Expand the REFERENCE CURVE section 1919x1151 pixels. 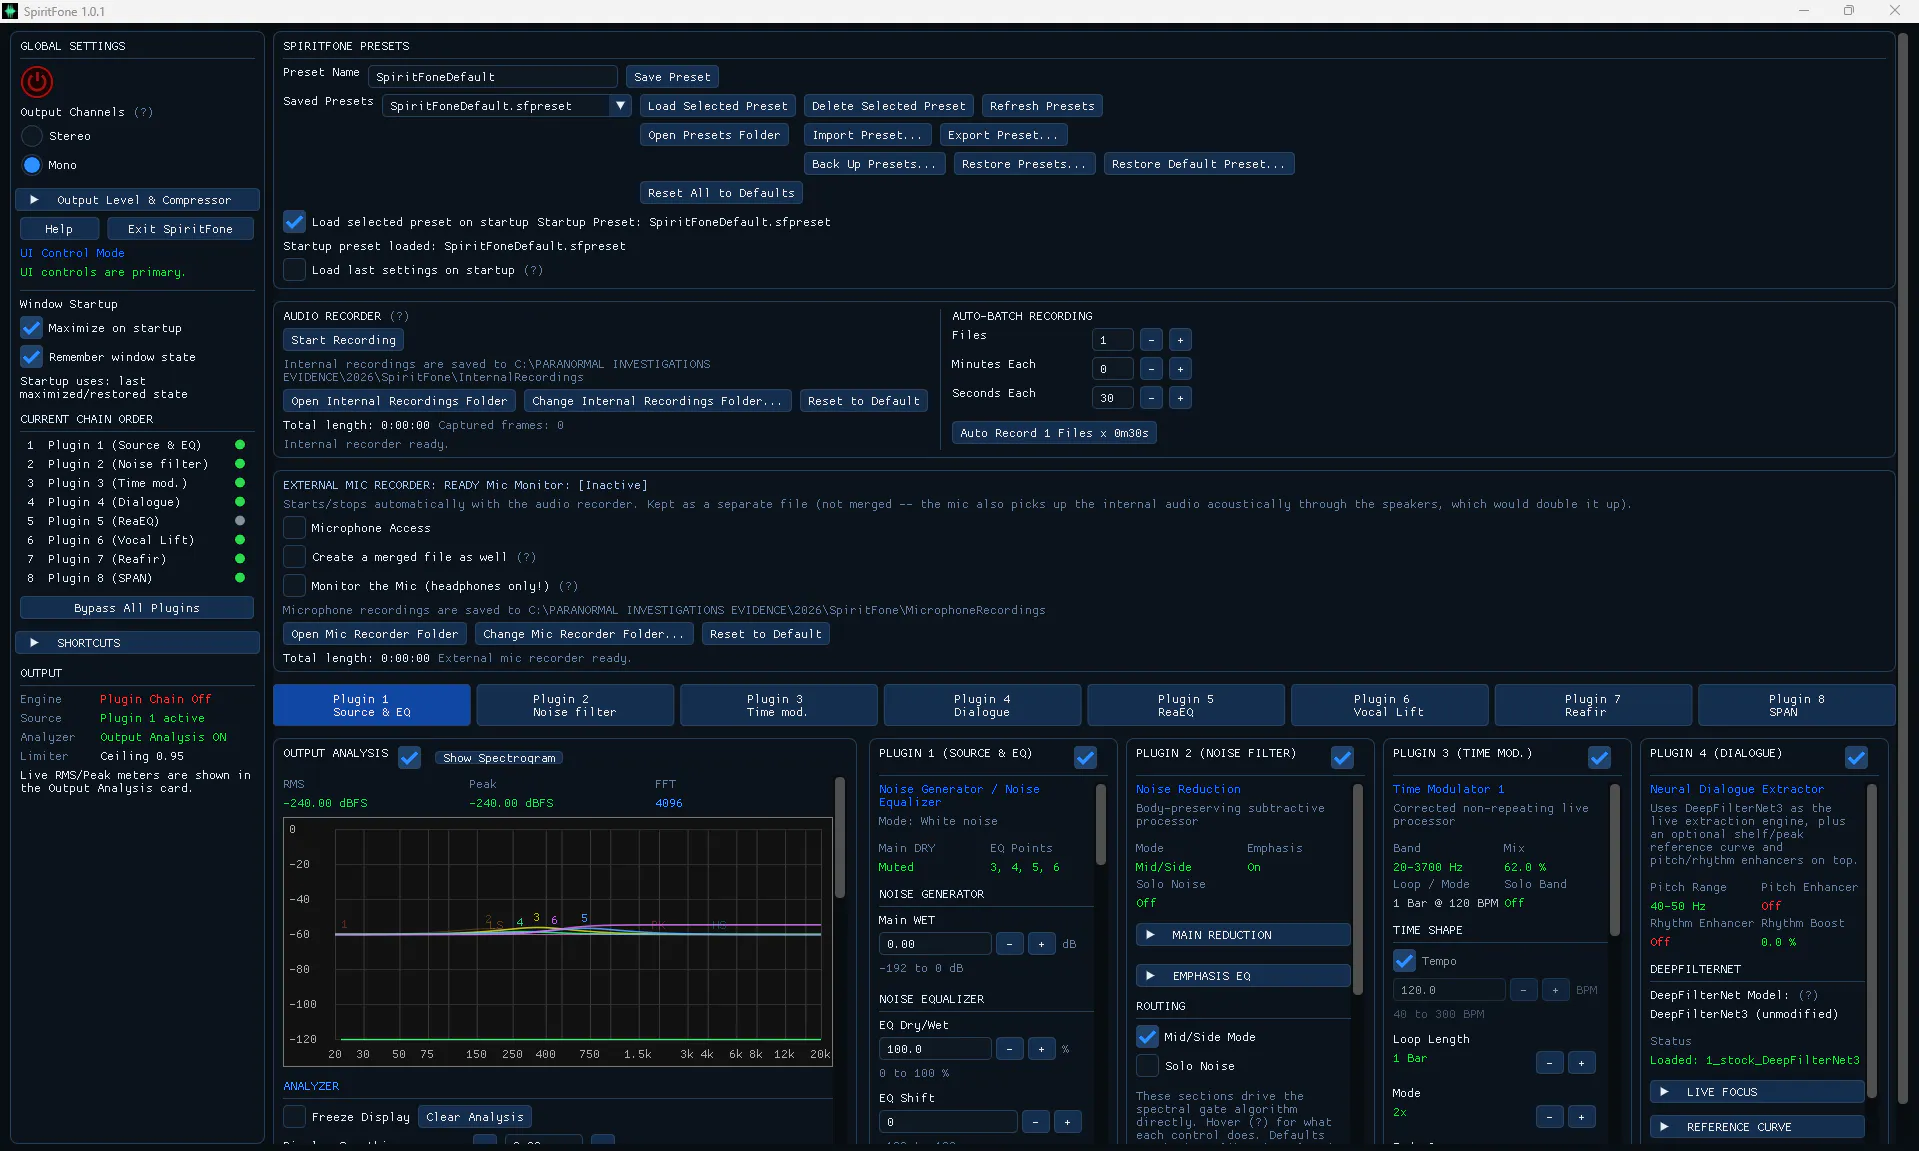tap(1757, 1127)
